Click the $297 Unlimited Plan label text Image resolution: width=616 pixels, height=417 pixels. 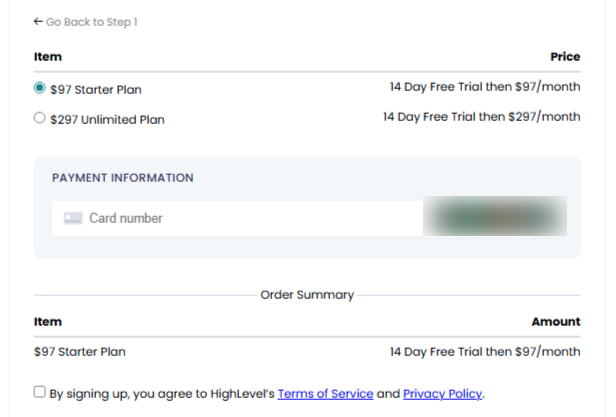(107, 120)
